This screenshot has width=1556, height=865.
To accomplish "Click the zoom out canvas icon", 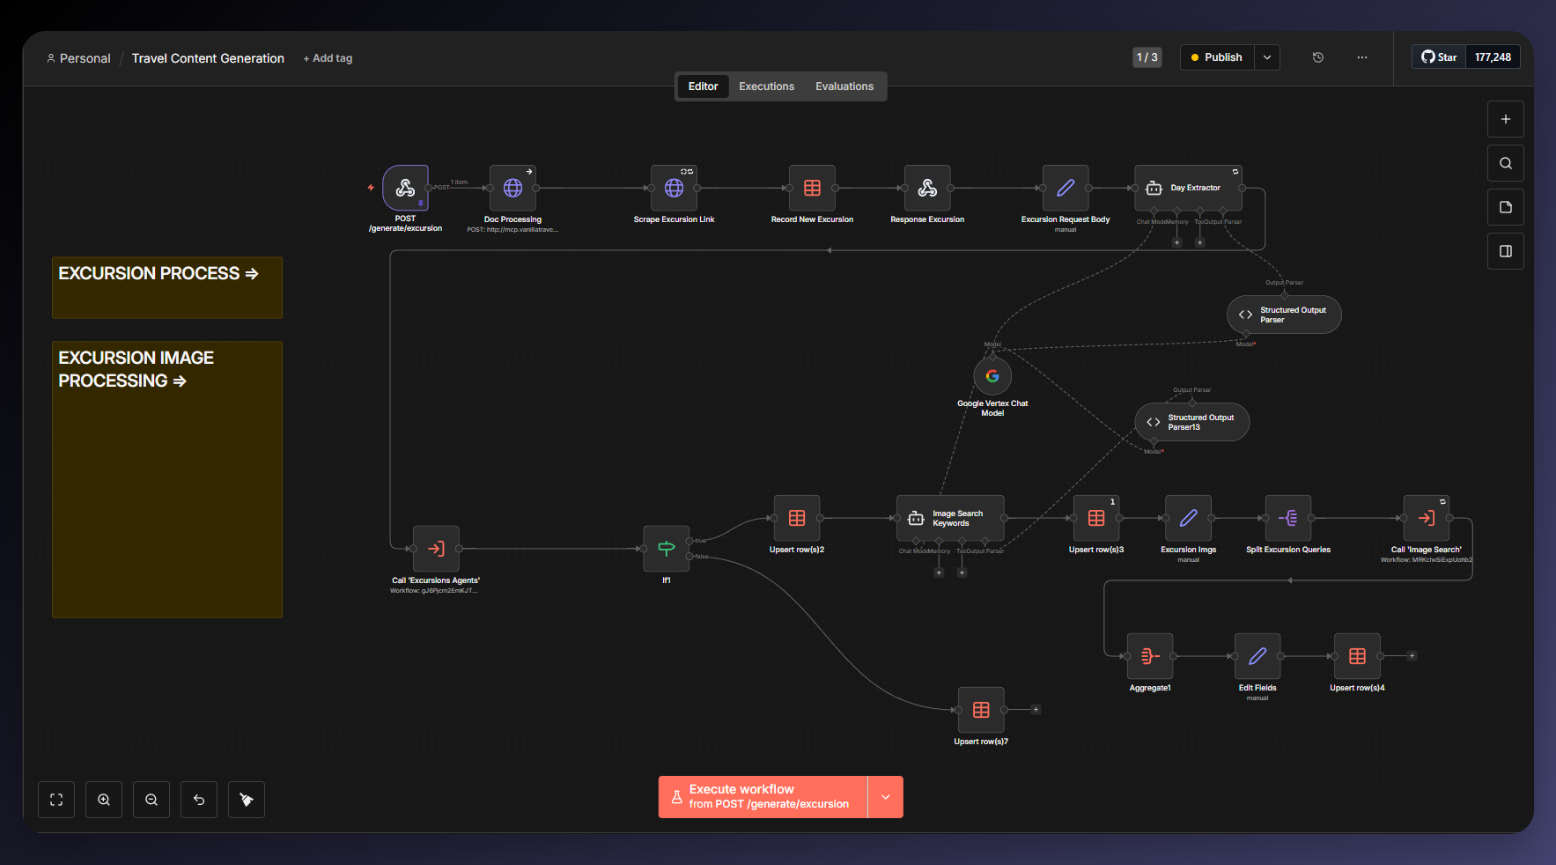I will tap(151, 800).
